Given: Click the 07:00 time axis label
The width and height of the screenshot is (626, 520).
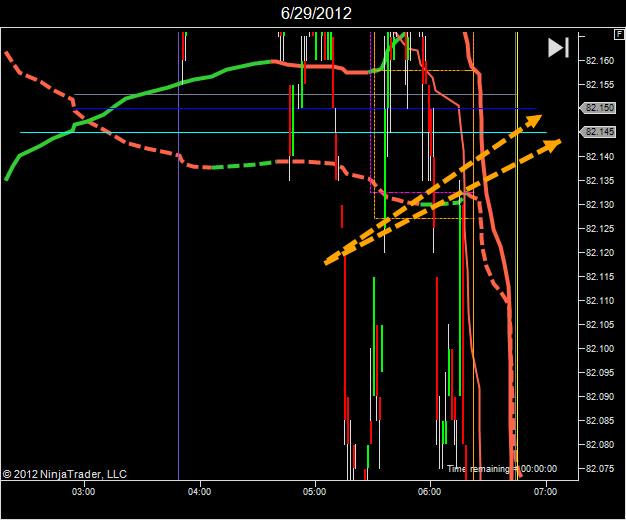Looking at the screenshot, I should [x=545, y=491].
